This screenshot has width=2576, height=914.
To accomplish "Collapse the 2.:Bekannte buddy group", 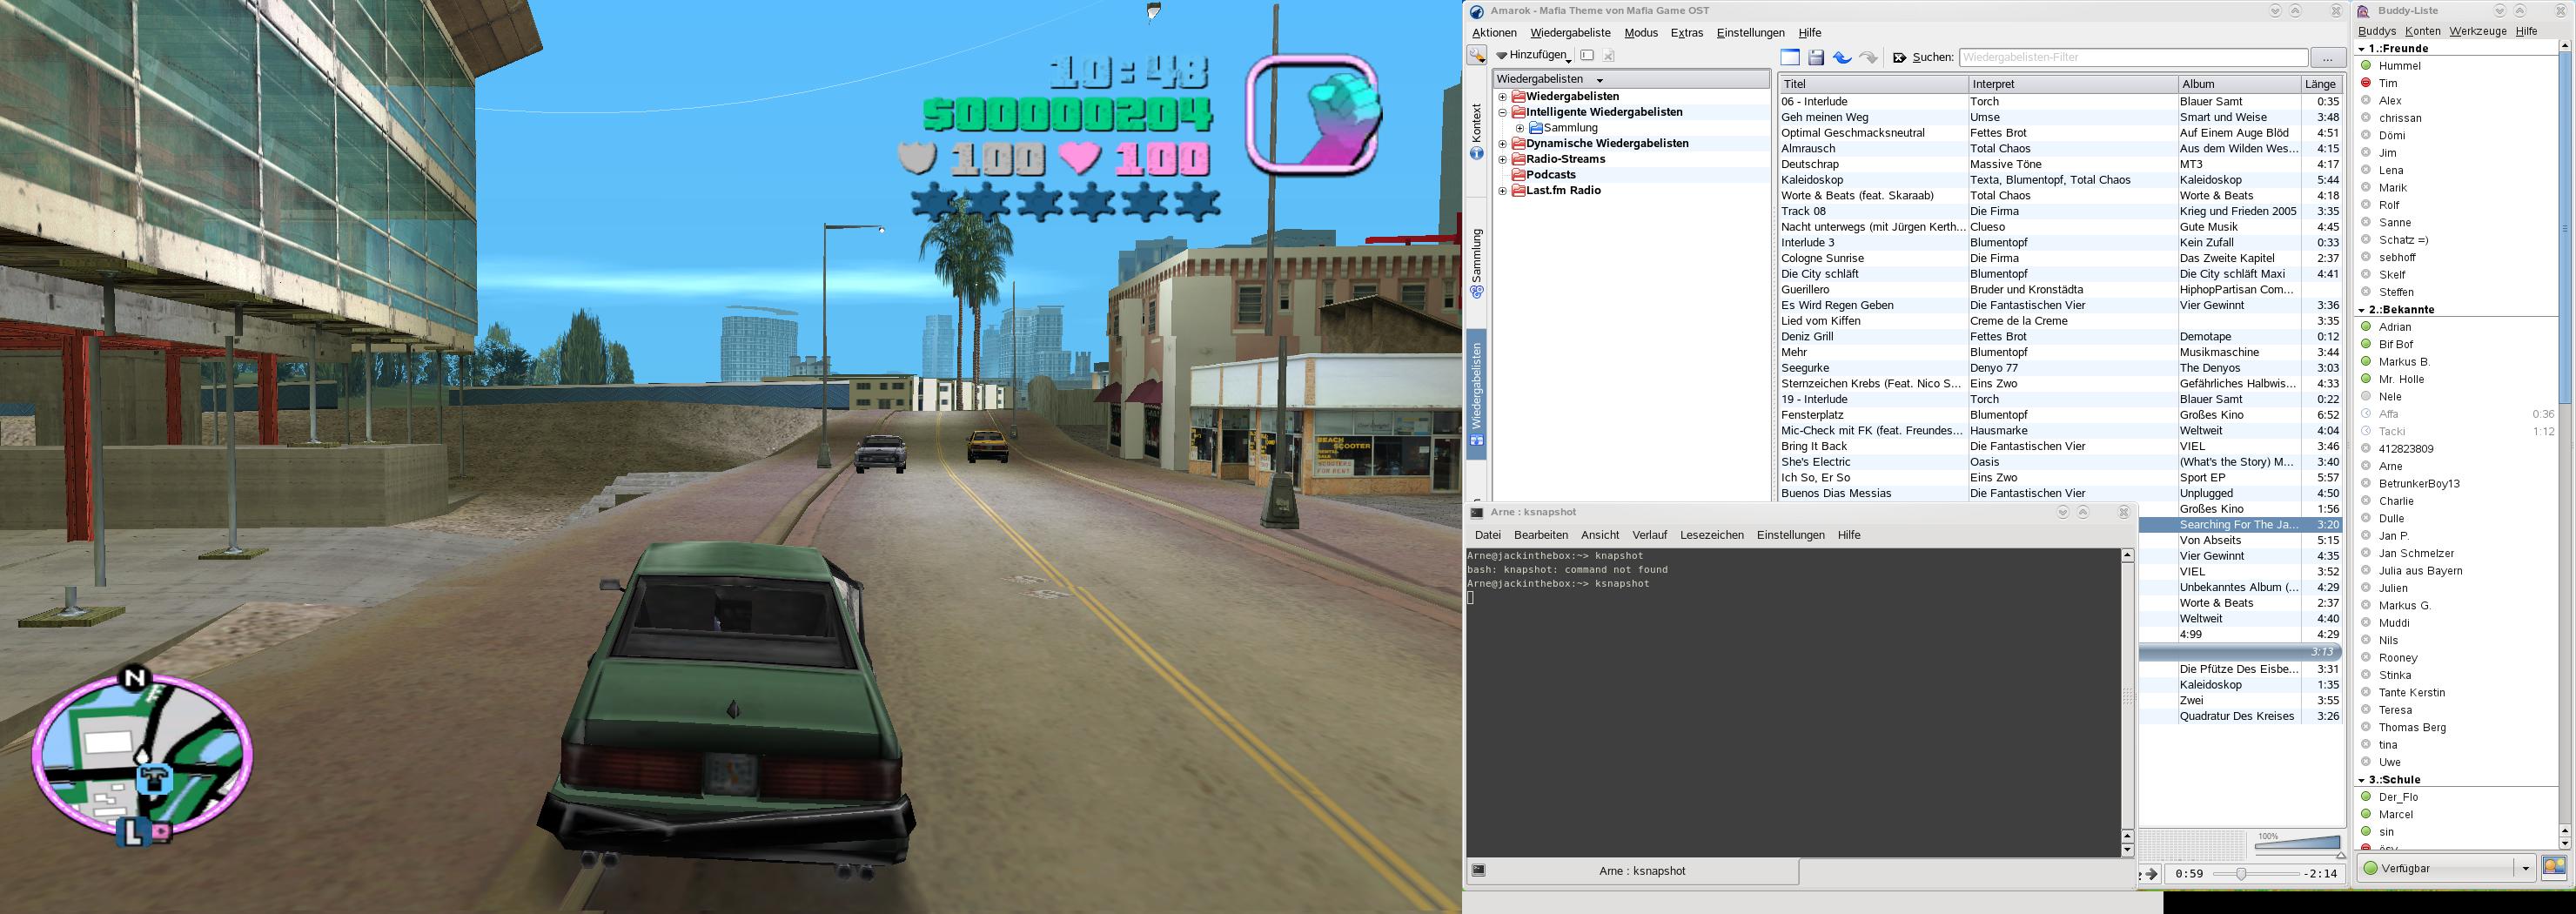I will (x=2364, y=310).
